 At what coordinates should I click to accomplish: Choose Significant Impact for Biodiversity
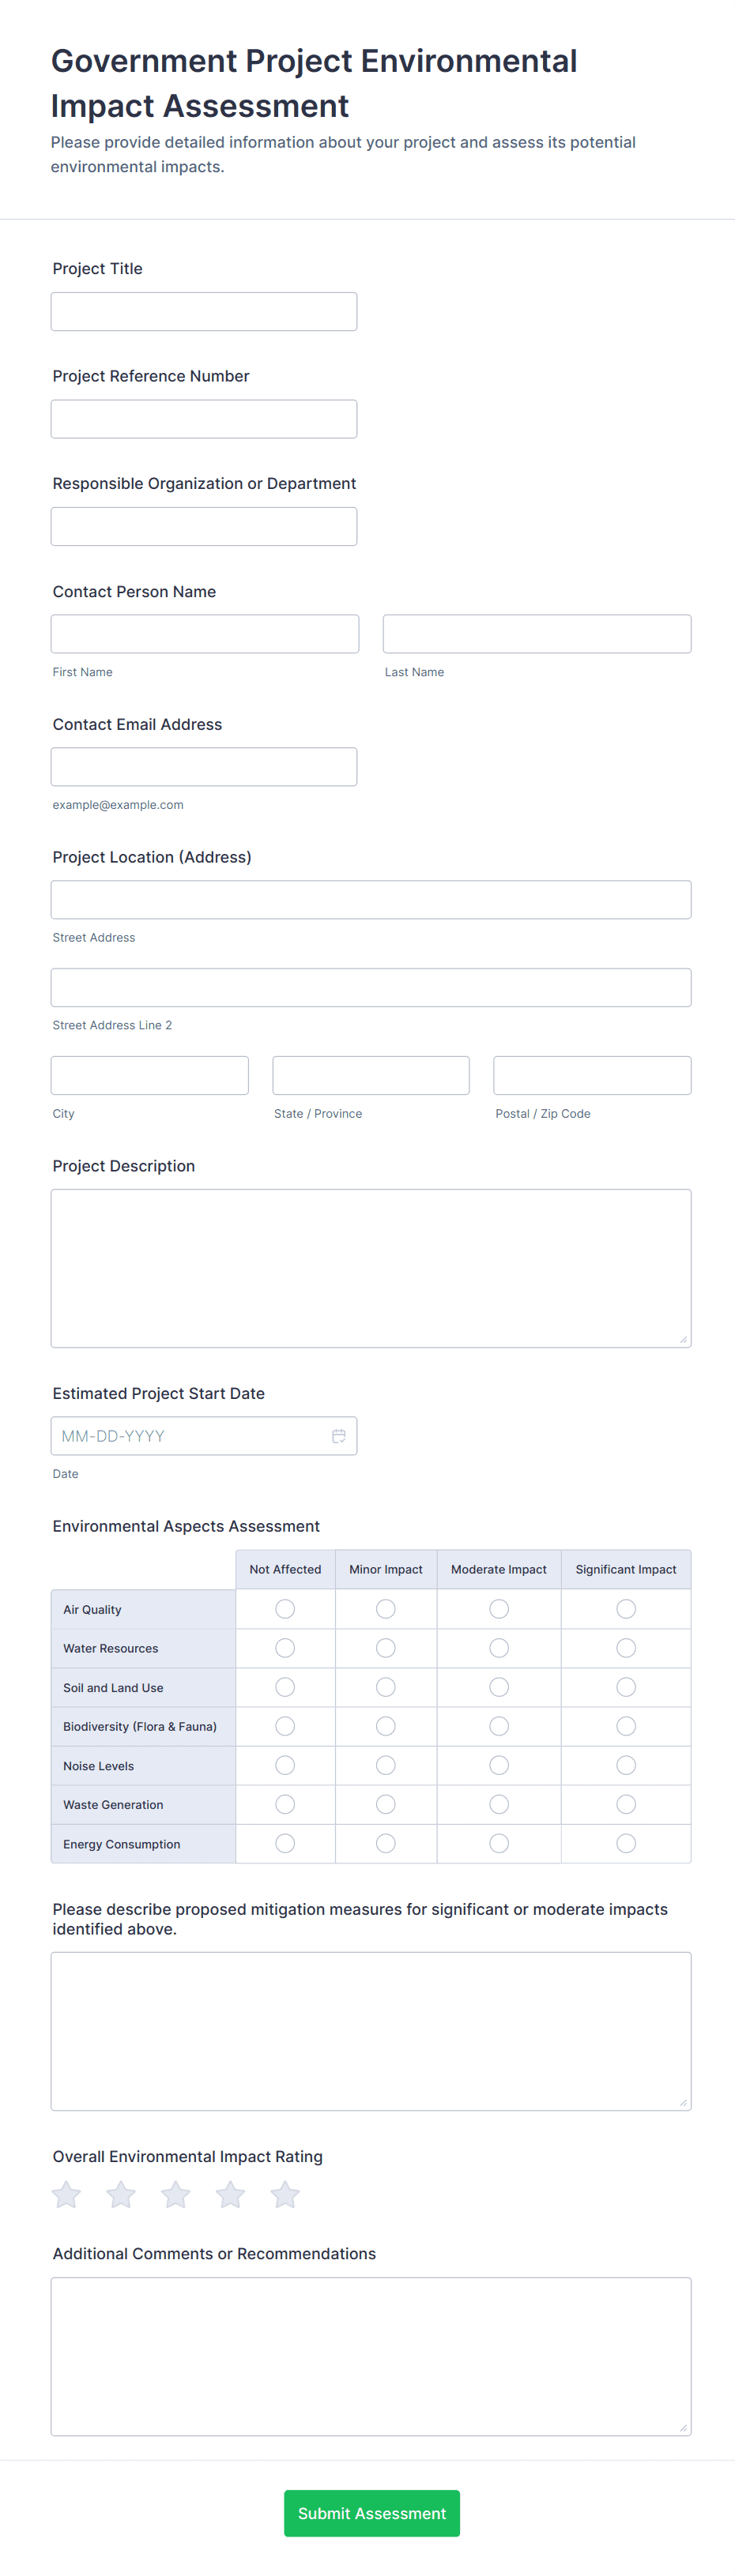pyautogui.click(x=625, y=1726)
